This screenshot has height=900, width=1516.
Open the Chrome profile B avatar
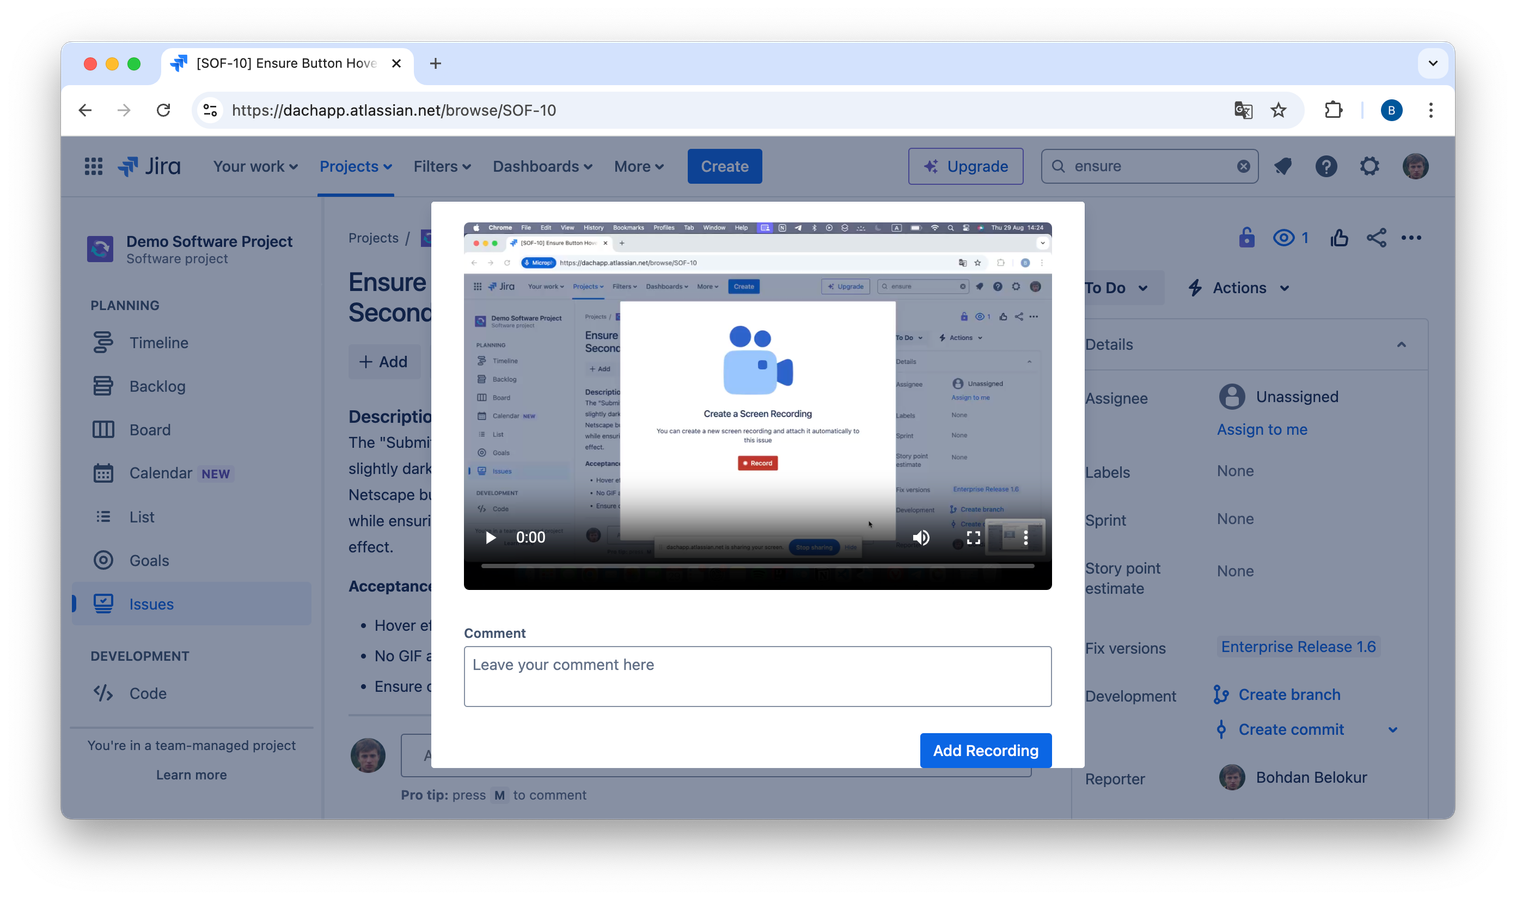pos(1391,110)
